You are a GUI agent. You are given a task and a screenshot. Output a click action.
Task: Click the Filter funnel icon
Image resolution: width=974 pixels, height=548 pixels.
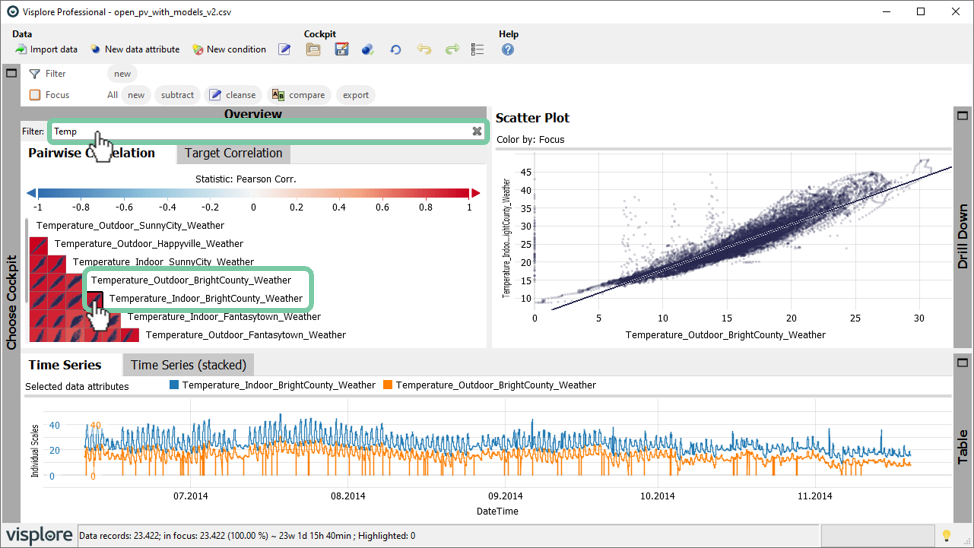point(35,73)
